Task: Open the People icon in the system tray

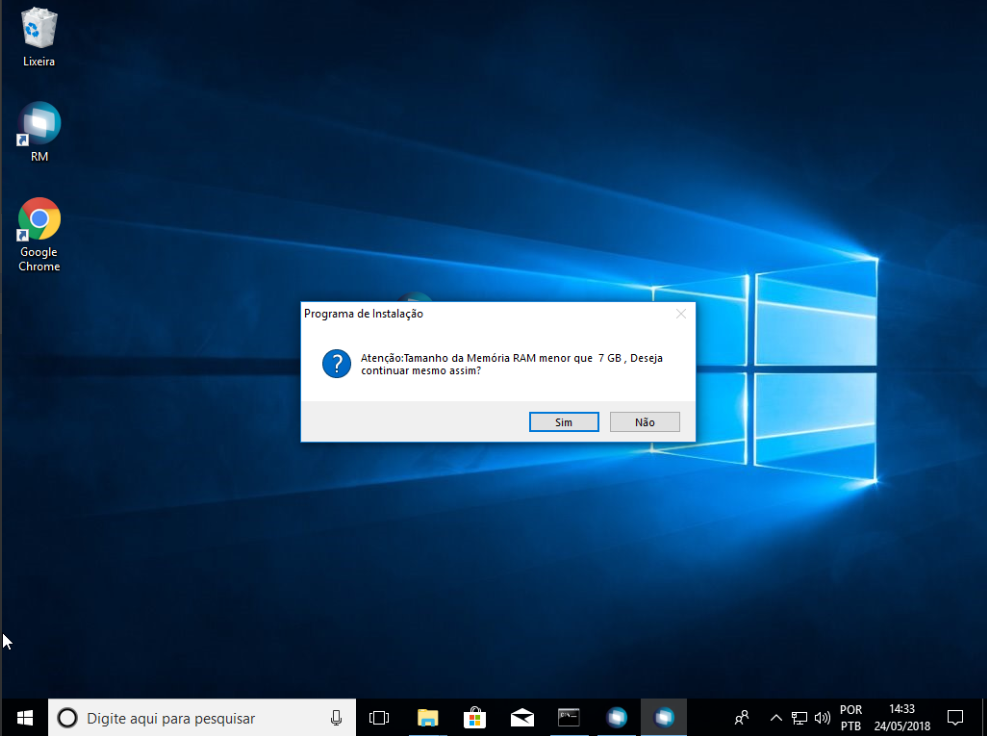Action: [x=742, y=718]
